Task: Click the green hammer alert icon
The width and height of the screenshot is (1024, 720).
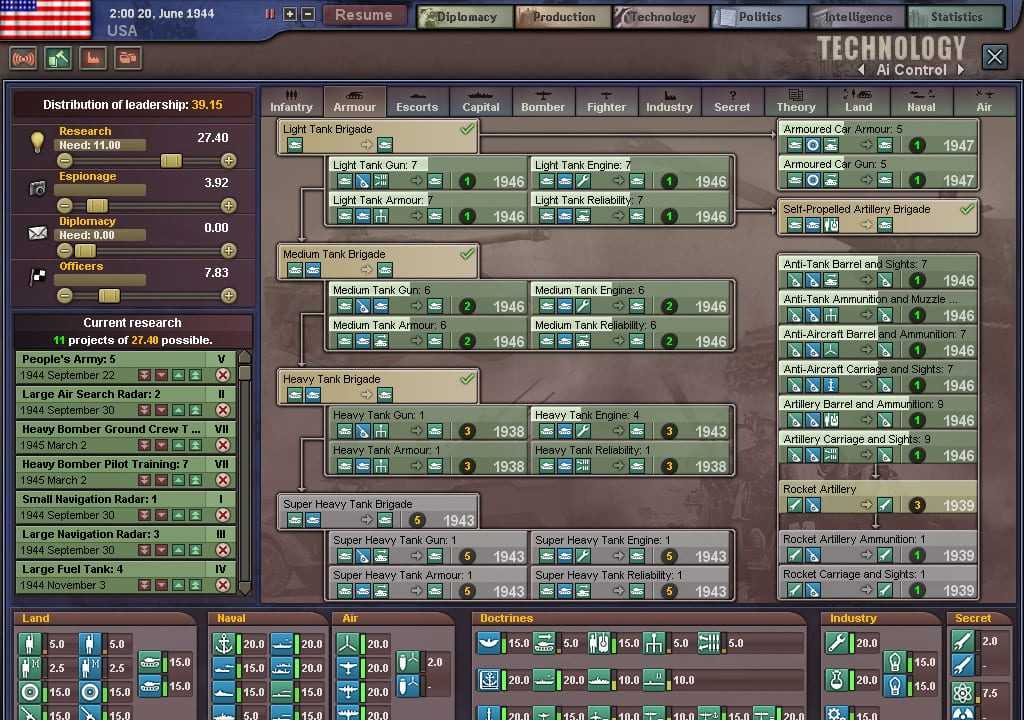Action: coord(58,59)
